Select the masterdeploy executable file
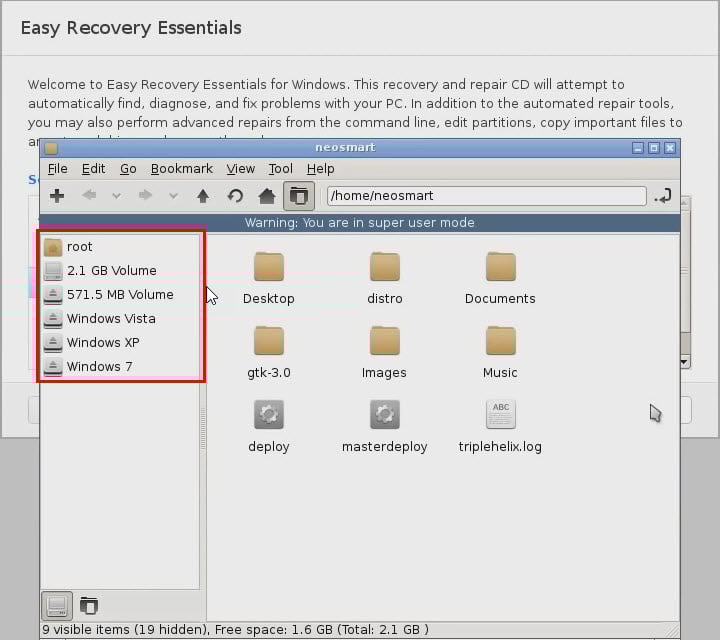This screenshot has width=720, height=640. pos(385,426)
